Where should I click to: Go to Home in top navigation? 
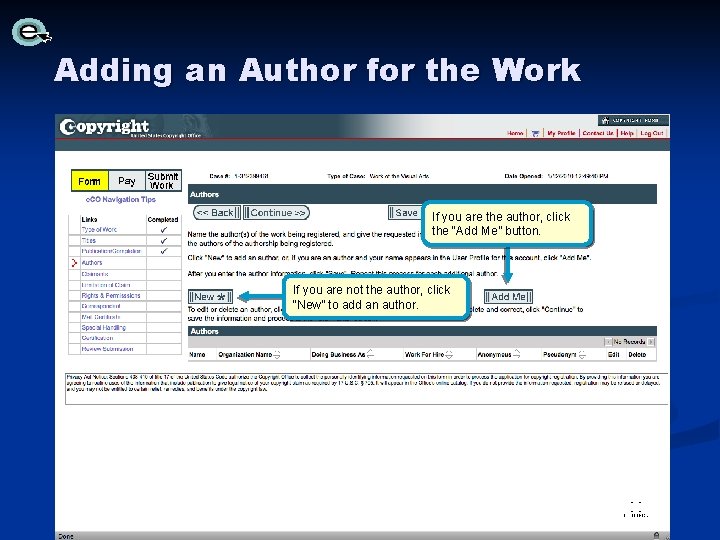pyautogui.click(x=515, y=133)
